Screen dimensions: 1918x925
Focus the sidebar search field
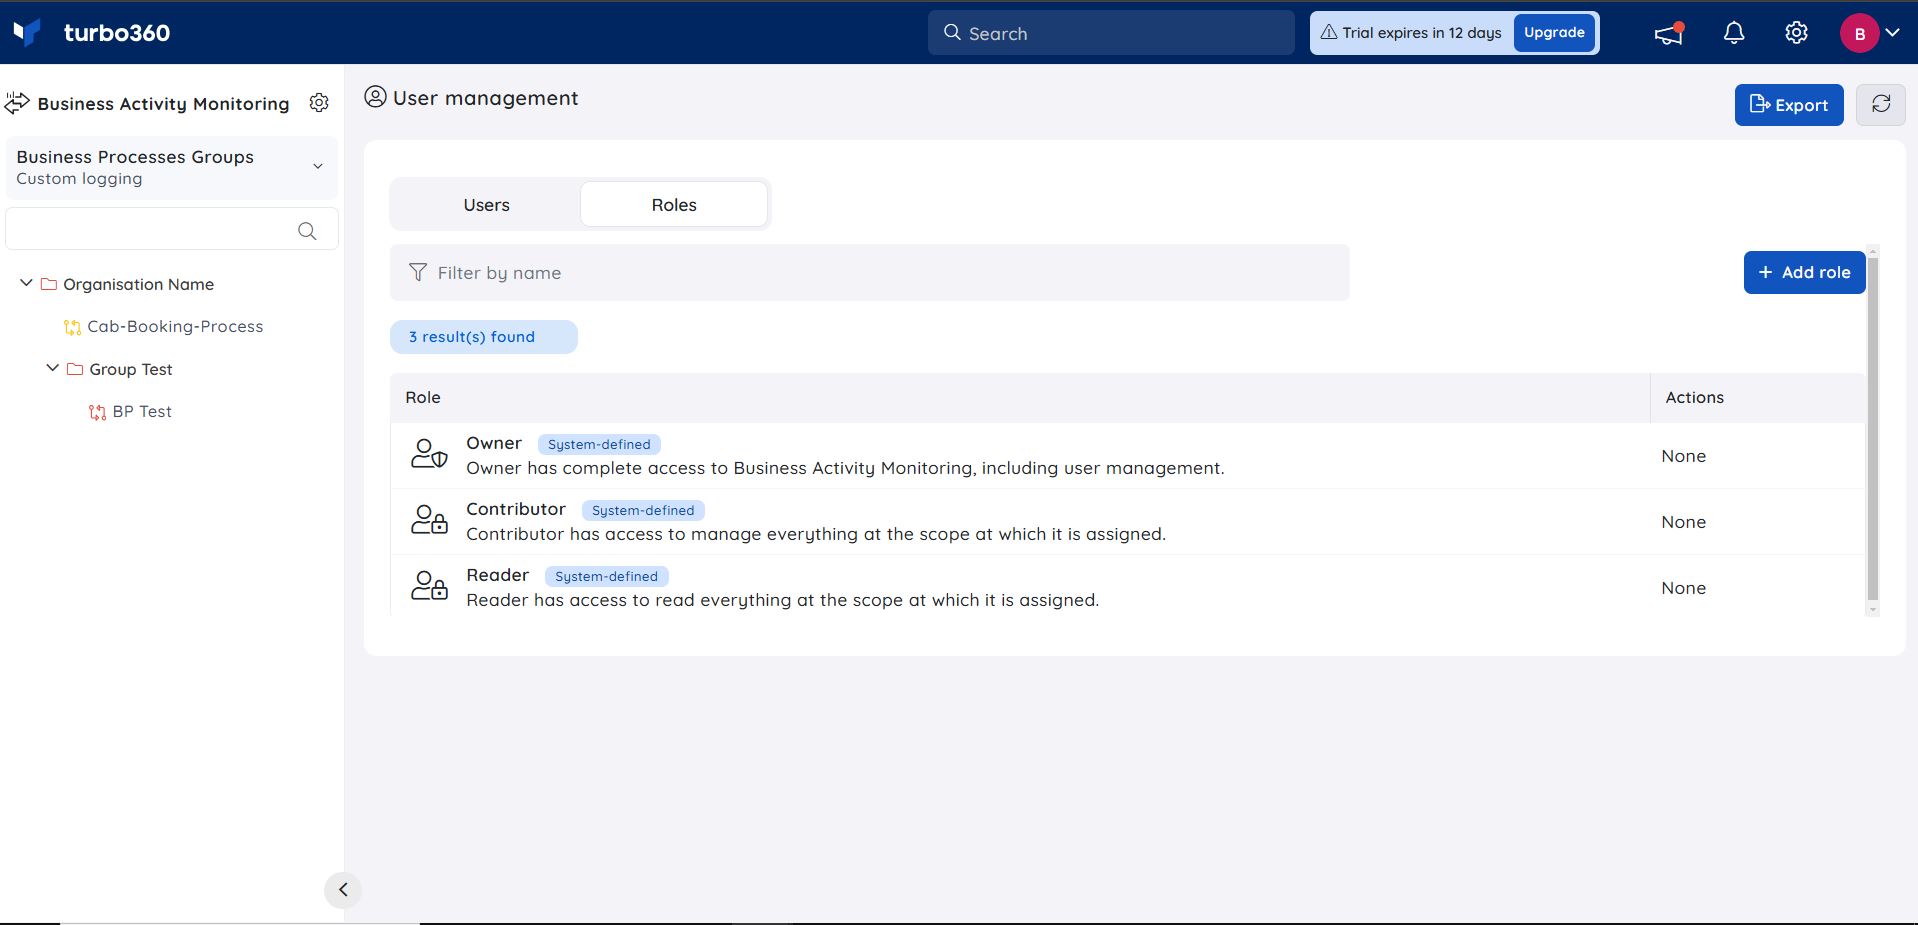172,229
